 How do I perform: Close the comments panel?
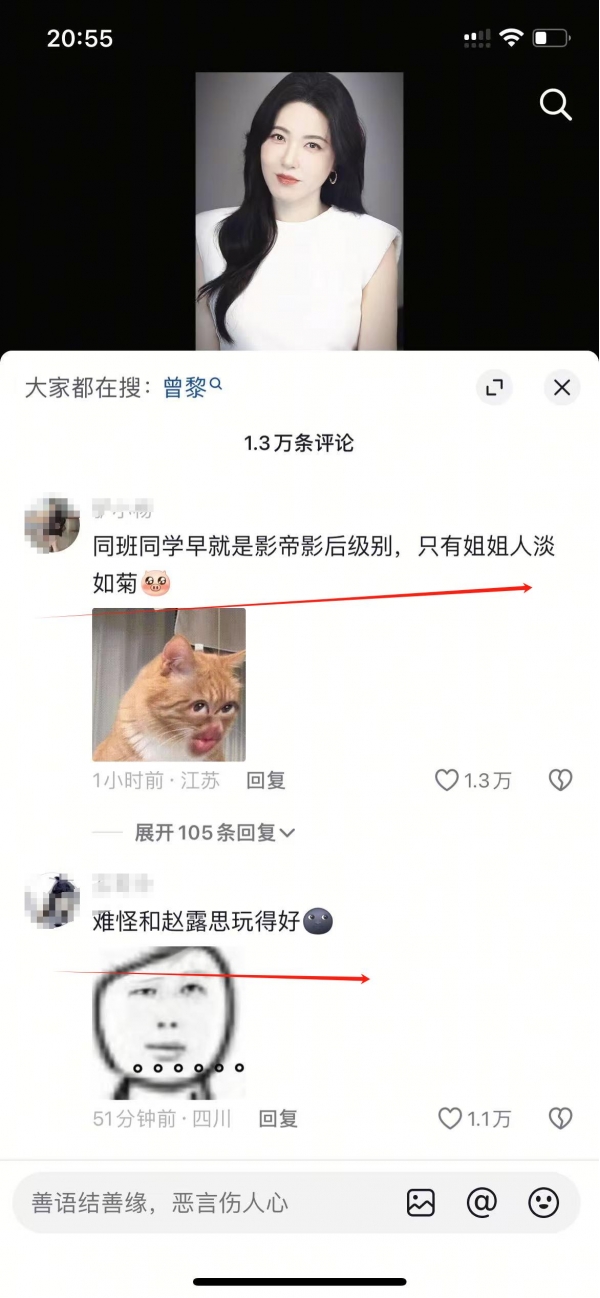pos(562,388)
